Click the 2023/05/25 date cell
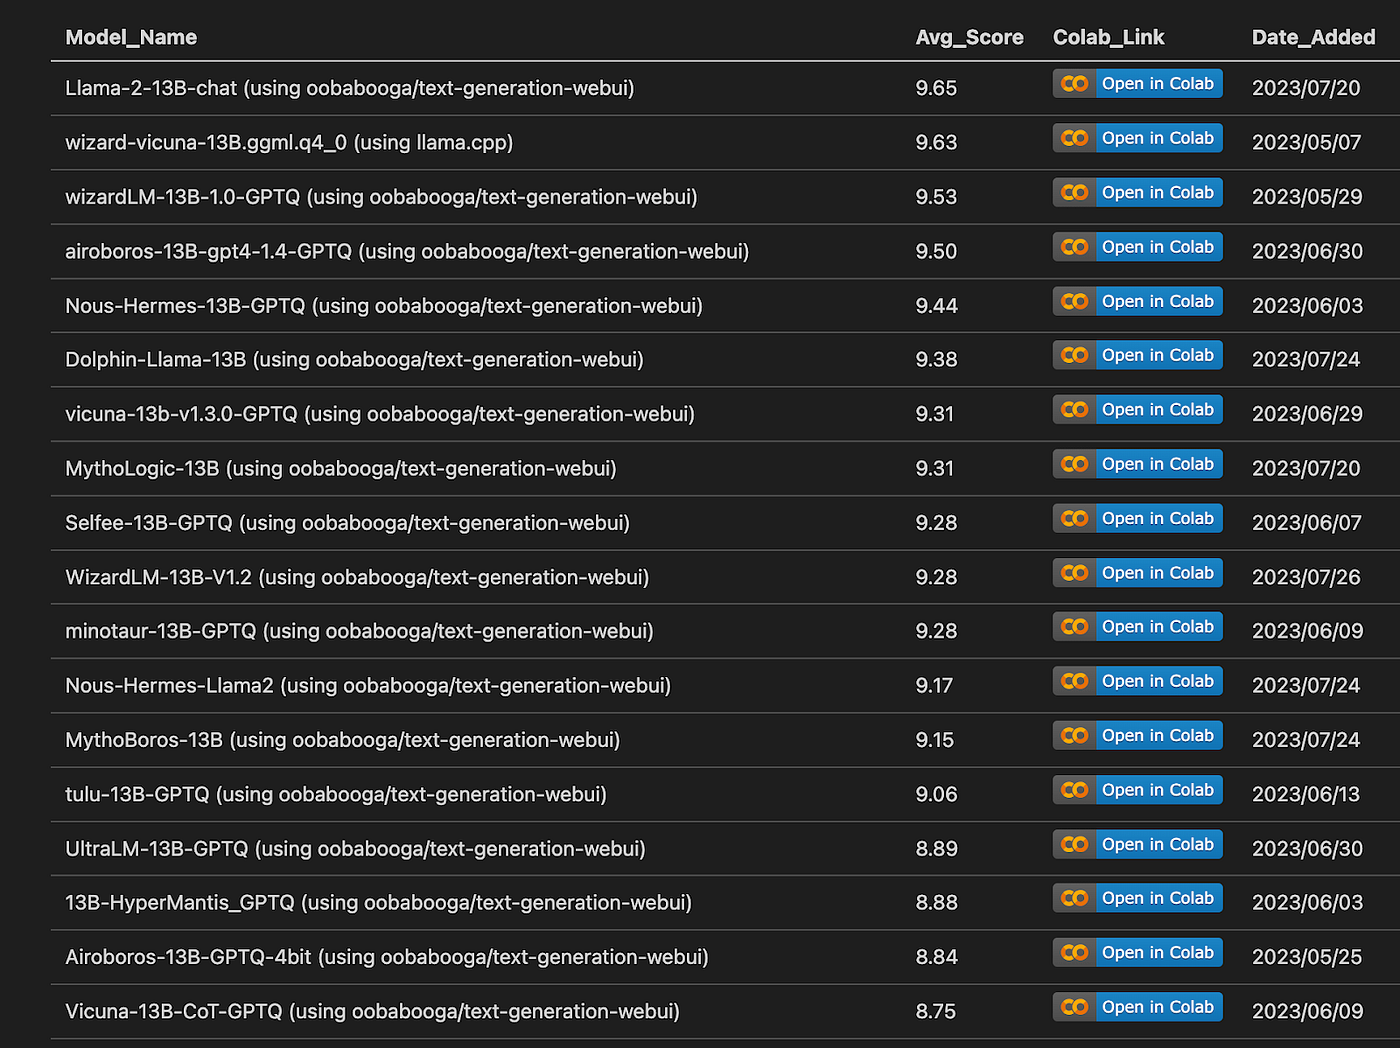This screenshot has height=1048, width=1400. click(1306, 957)
